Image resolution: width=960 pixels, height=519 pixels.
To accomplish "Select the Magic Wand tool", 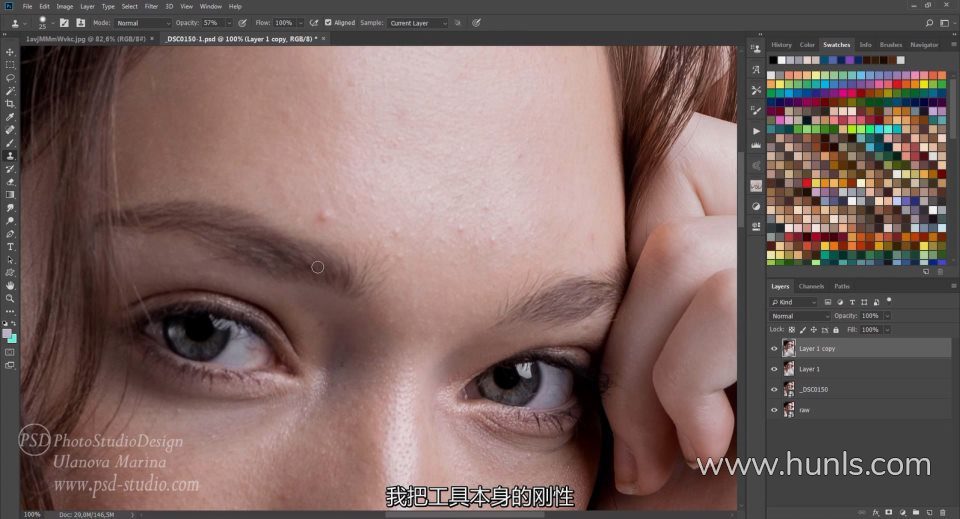I will click(x=10, y=91).
